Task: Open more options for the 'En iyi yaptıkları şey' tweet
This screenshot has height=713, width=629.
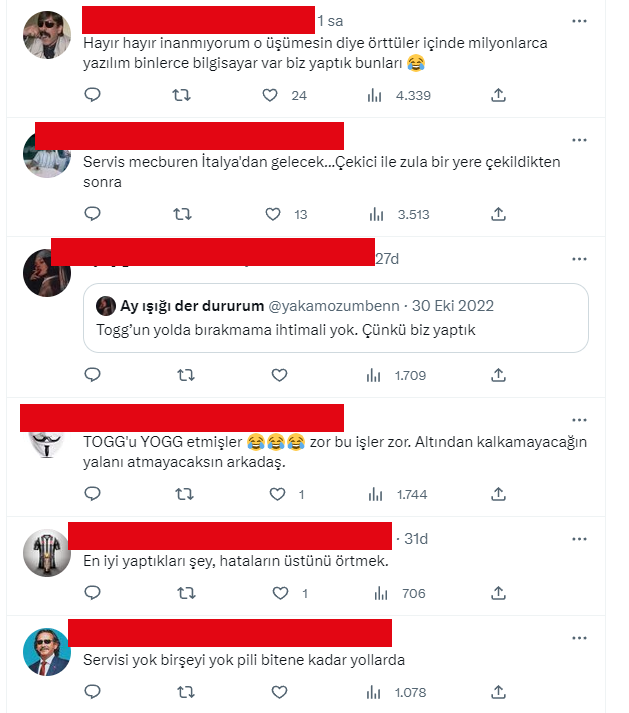Action: tap(579, 539)
